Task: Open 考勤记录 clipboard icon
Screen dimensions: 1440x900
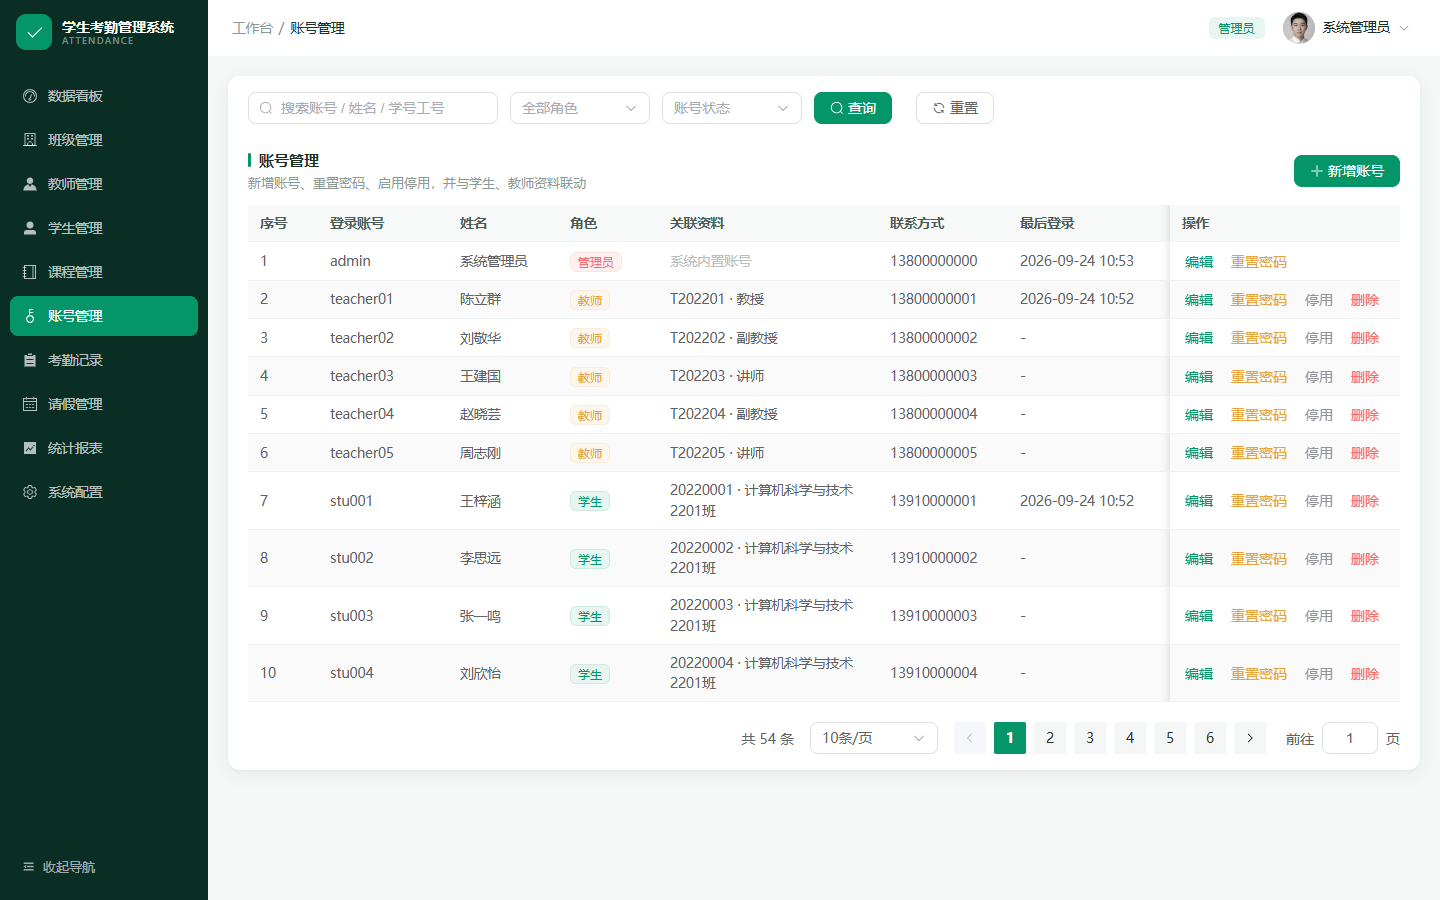Action: (30, 360)
